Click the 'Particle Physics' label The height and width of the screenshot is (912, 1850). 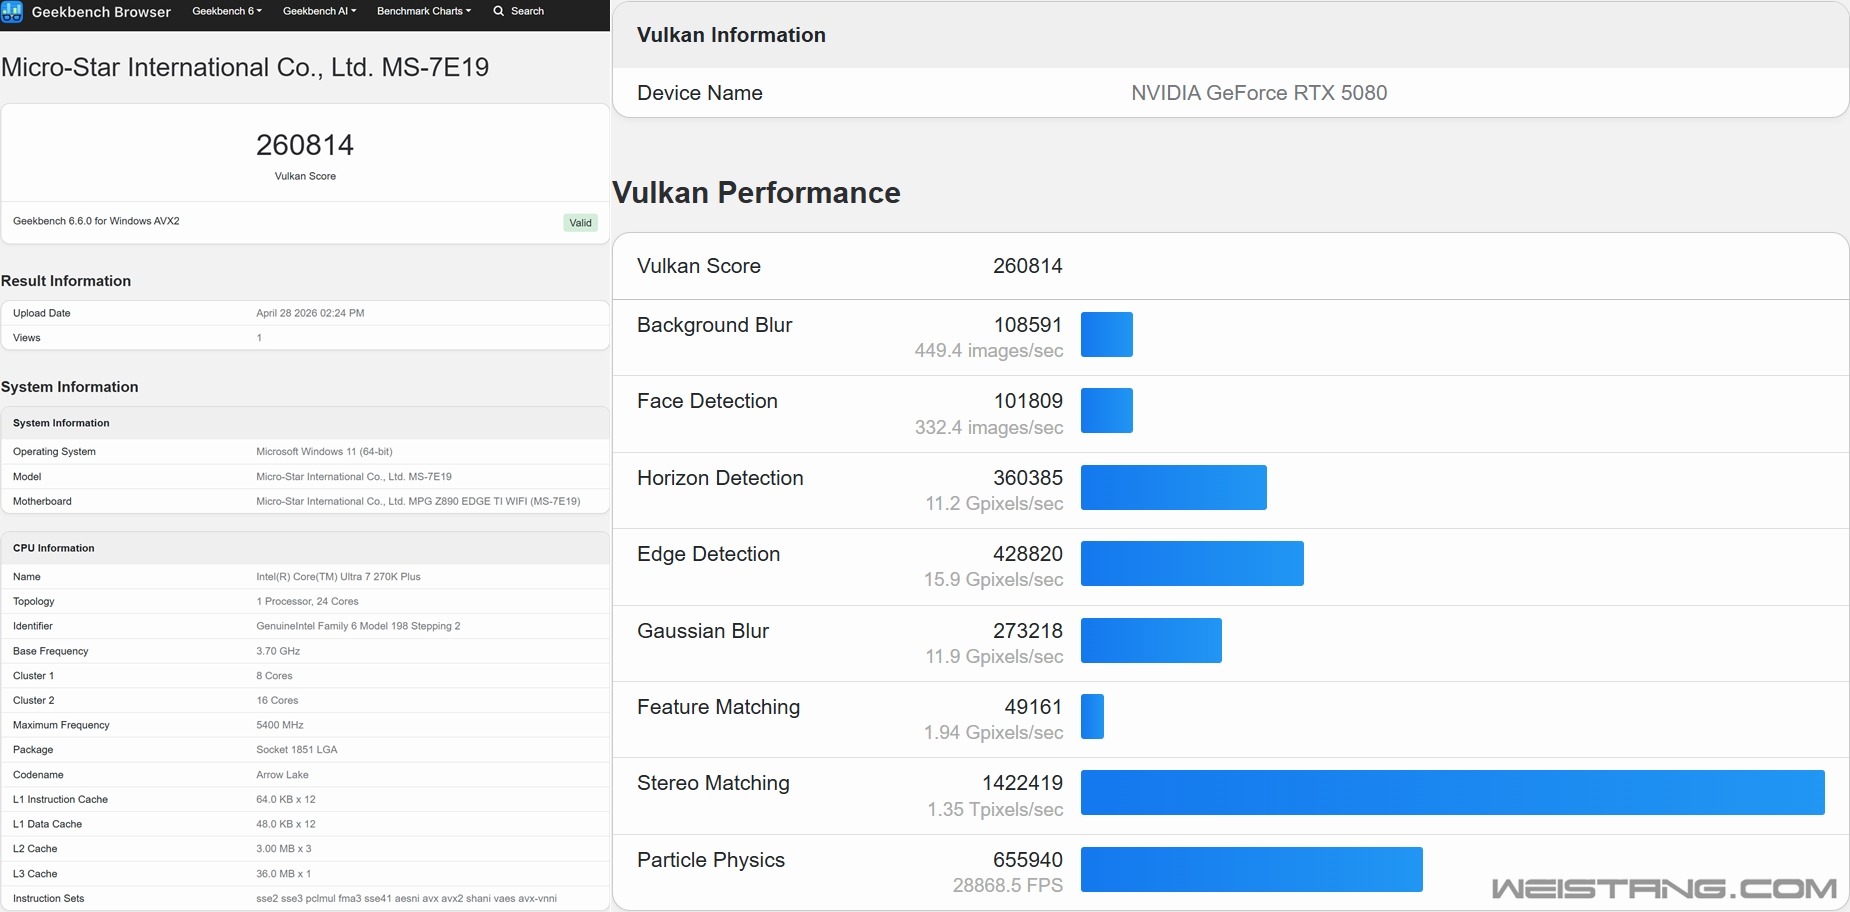(711, 860)
